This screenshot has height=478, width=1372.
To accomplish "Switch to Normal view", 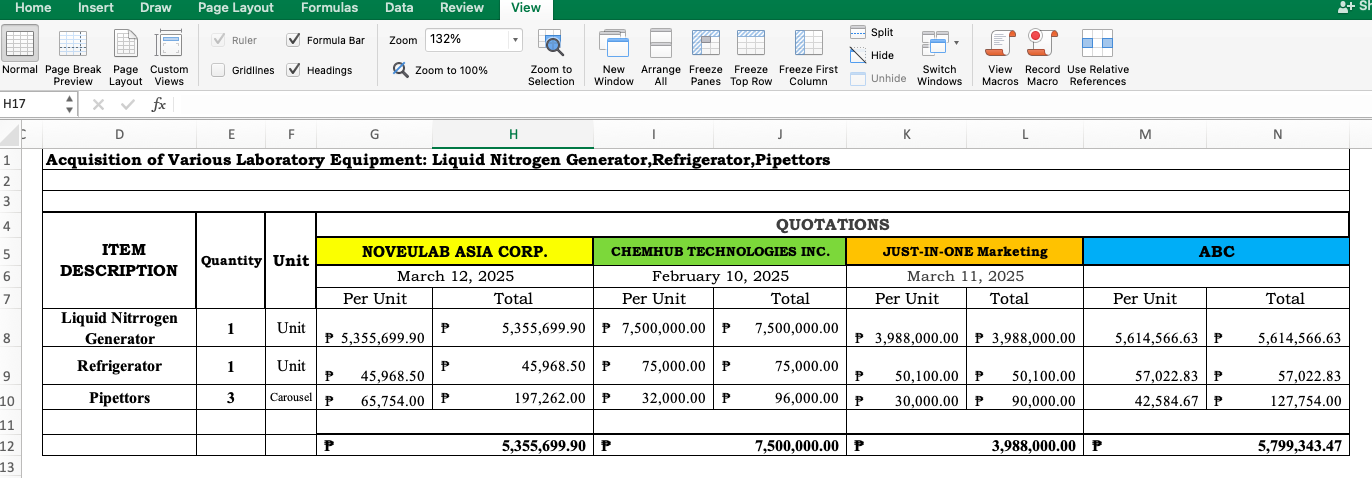I will tap(20, 58).
